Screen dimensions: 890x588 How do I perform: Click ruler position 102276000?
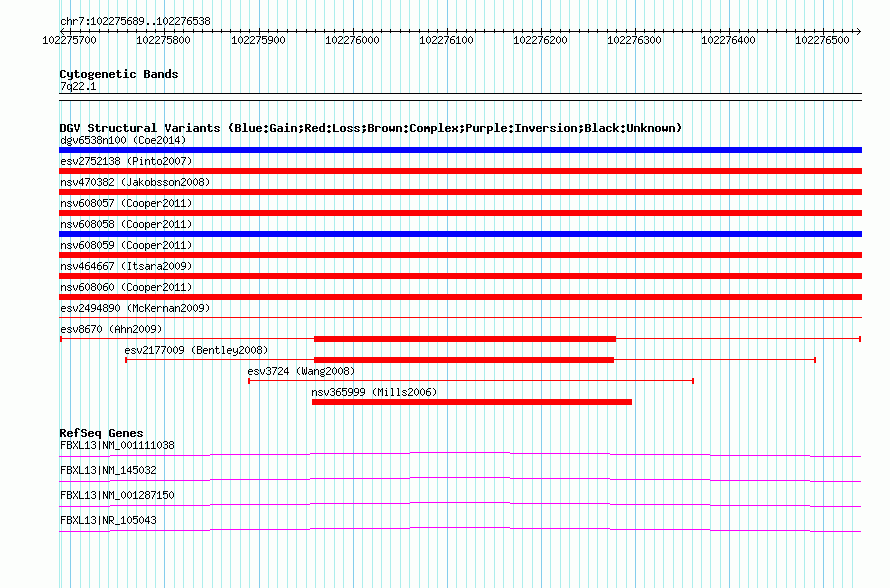(352, 40)
